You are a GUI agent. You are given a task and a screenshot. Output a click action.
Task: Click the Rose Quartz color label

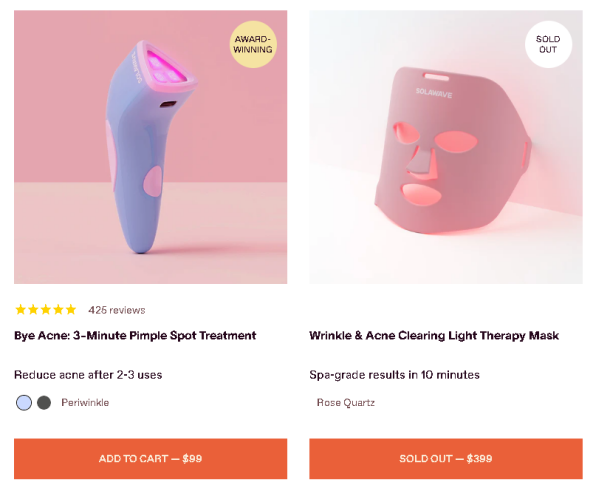point(346,402)
